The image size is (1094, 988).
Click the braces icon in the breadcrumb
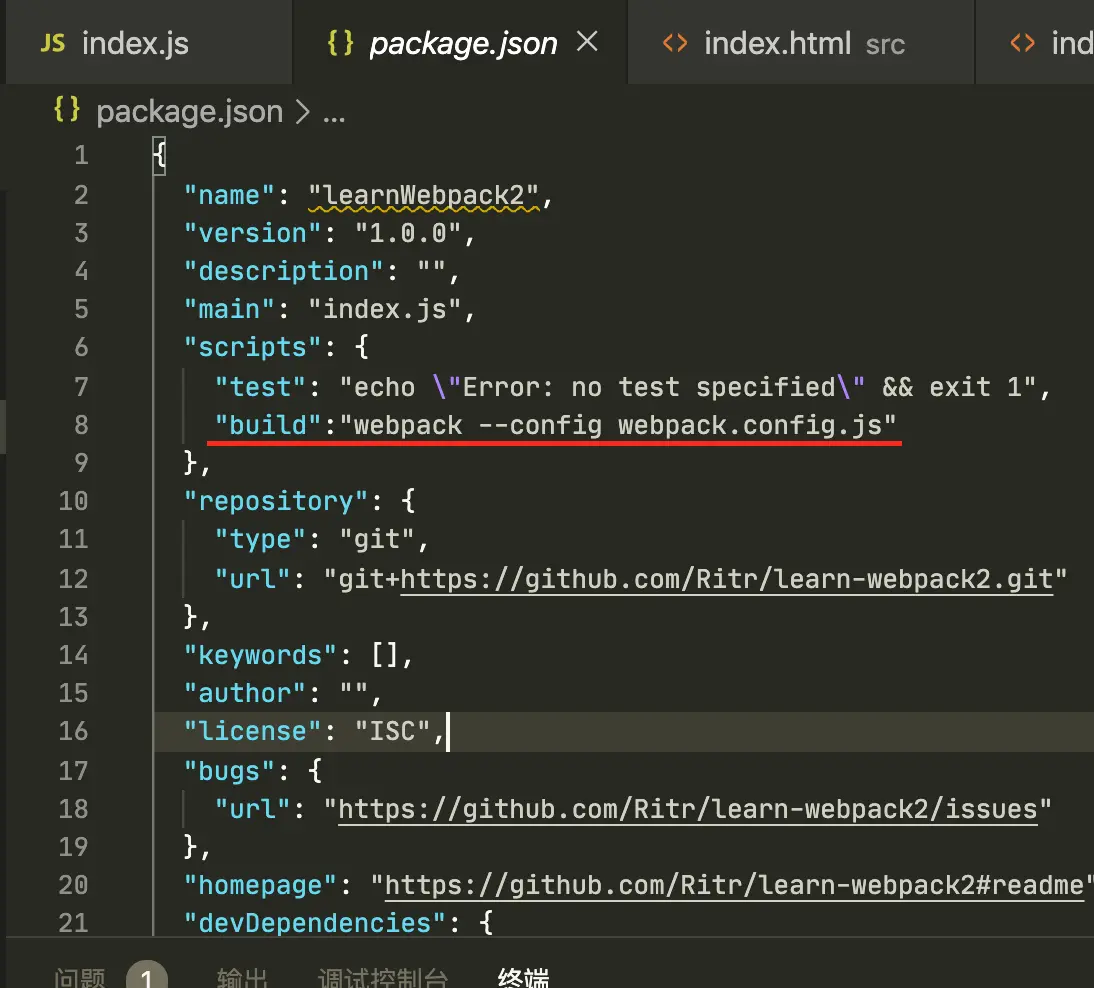click(67, 110)
